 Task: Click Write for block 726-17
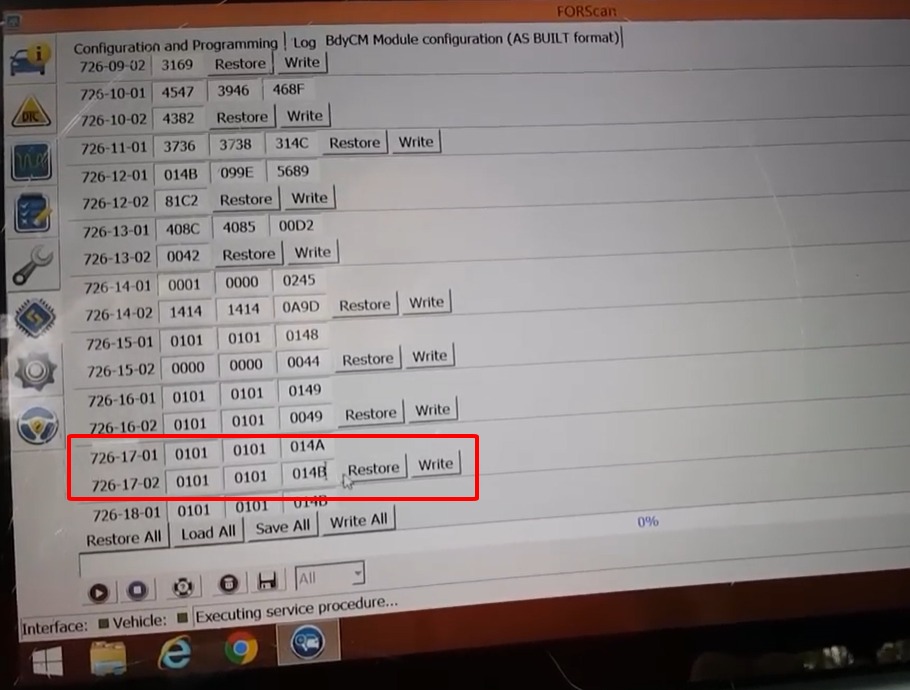coord(435,464)
